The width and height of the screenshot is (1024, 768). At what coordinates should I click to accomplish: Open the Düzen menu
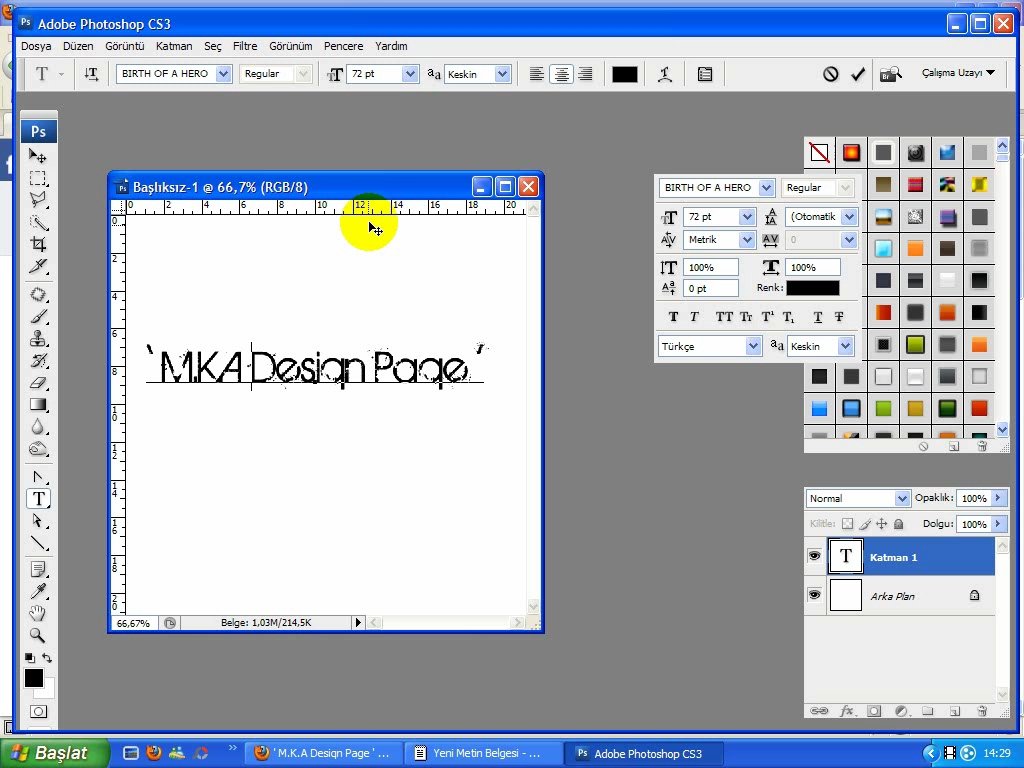(78, 46)
